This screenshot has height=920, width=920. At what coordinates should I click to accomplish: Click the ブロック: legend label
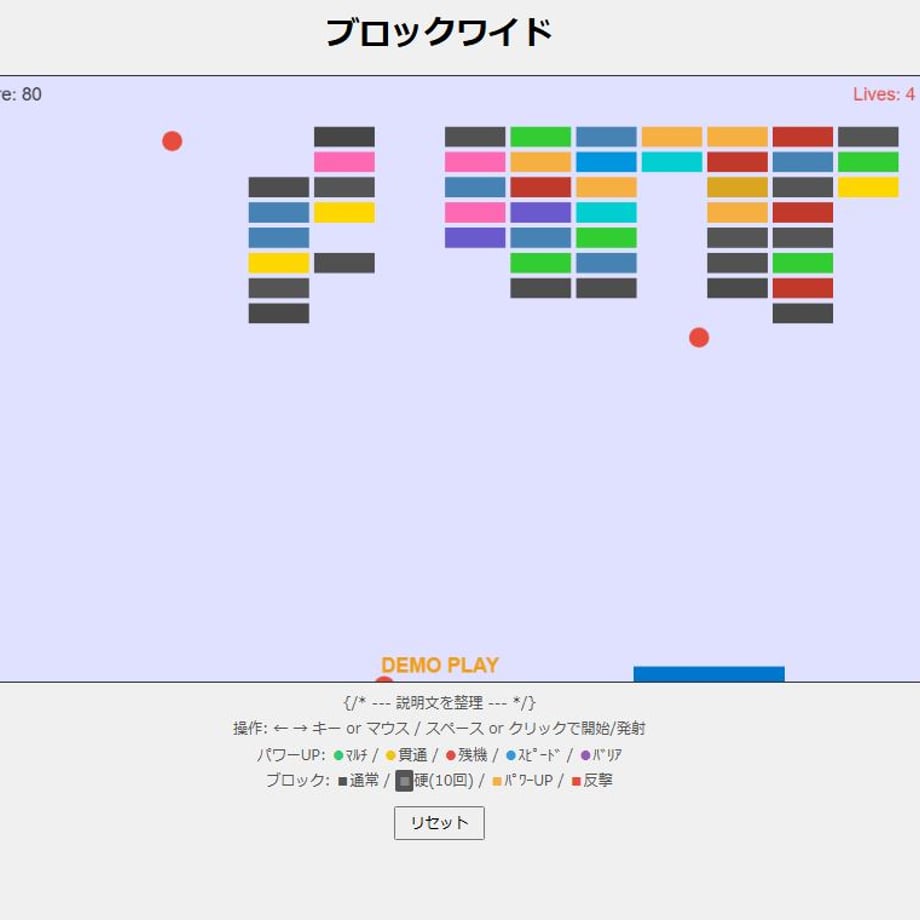[x=298, y=780]
